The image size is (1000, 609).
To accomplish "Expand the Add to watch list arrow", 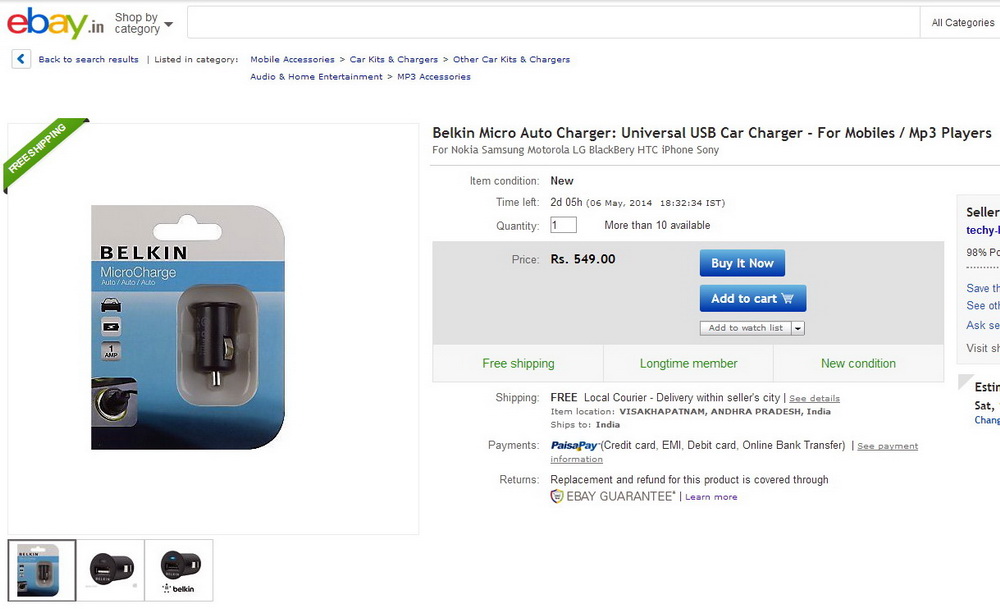I will (x=798, y=328).
